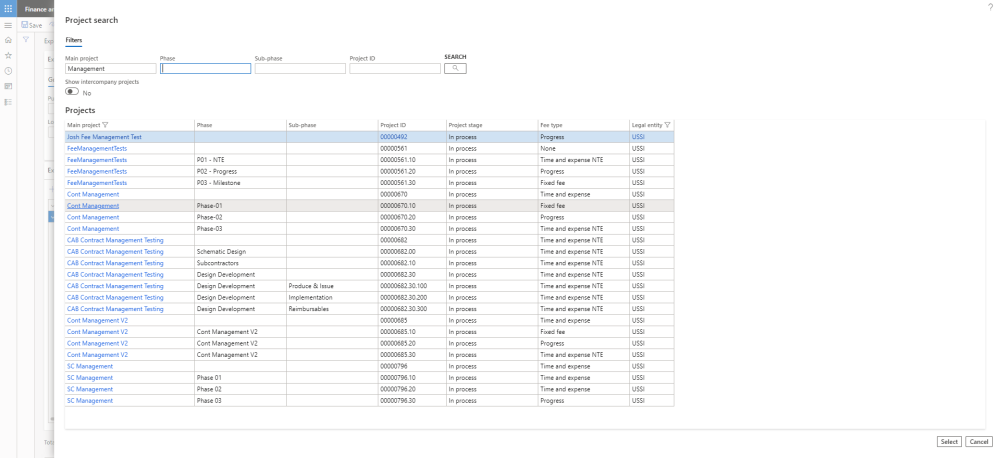Viewport: 1000px width, 458px height.
Task: Open the filter pane funnel in background page
Action: coord(26,40)
